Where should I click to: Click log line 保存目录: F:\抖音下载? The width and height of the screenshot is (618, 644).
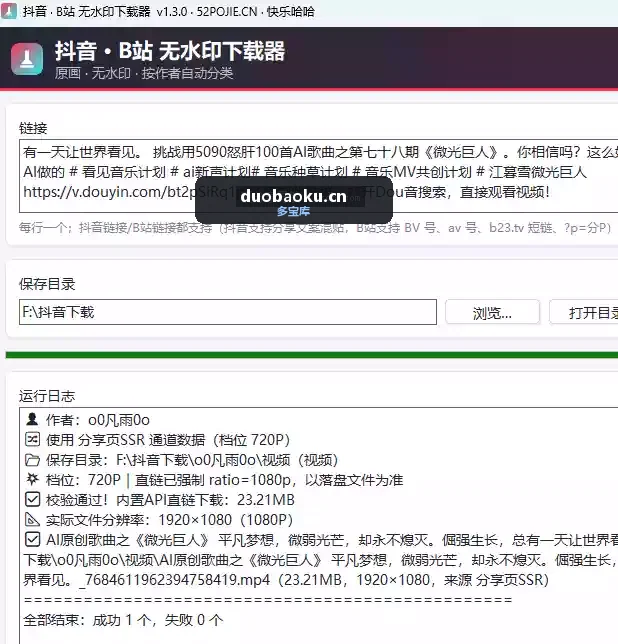pyautogui.click(x=192, y=460)
